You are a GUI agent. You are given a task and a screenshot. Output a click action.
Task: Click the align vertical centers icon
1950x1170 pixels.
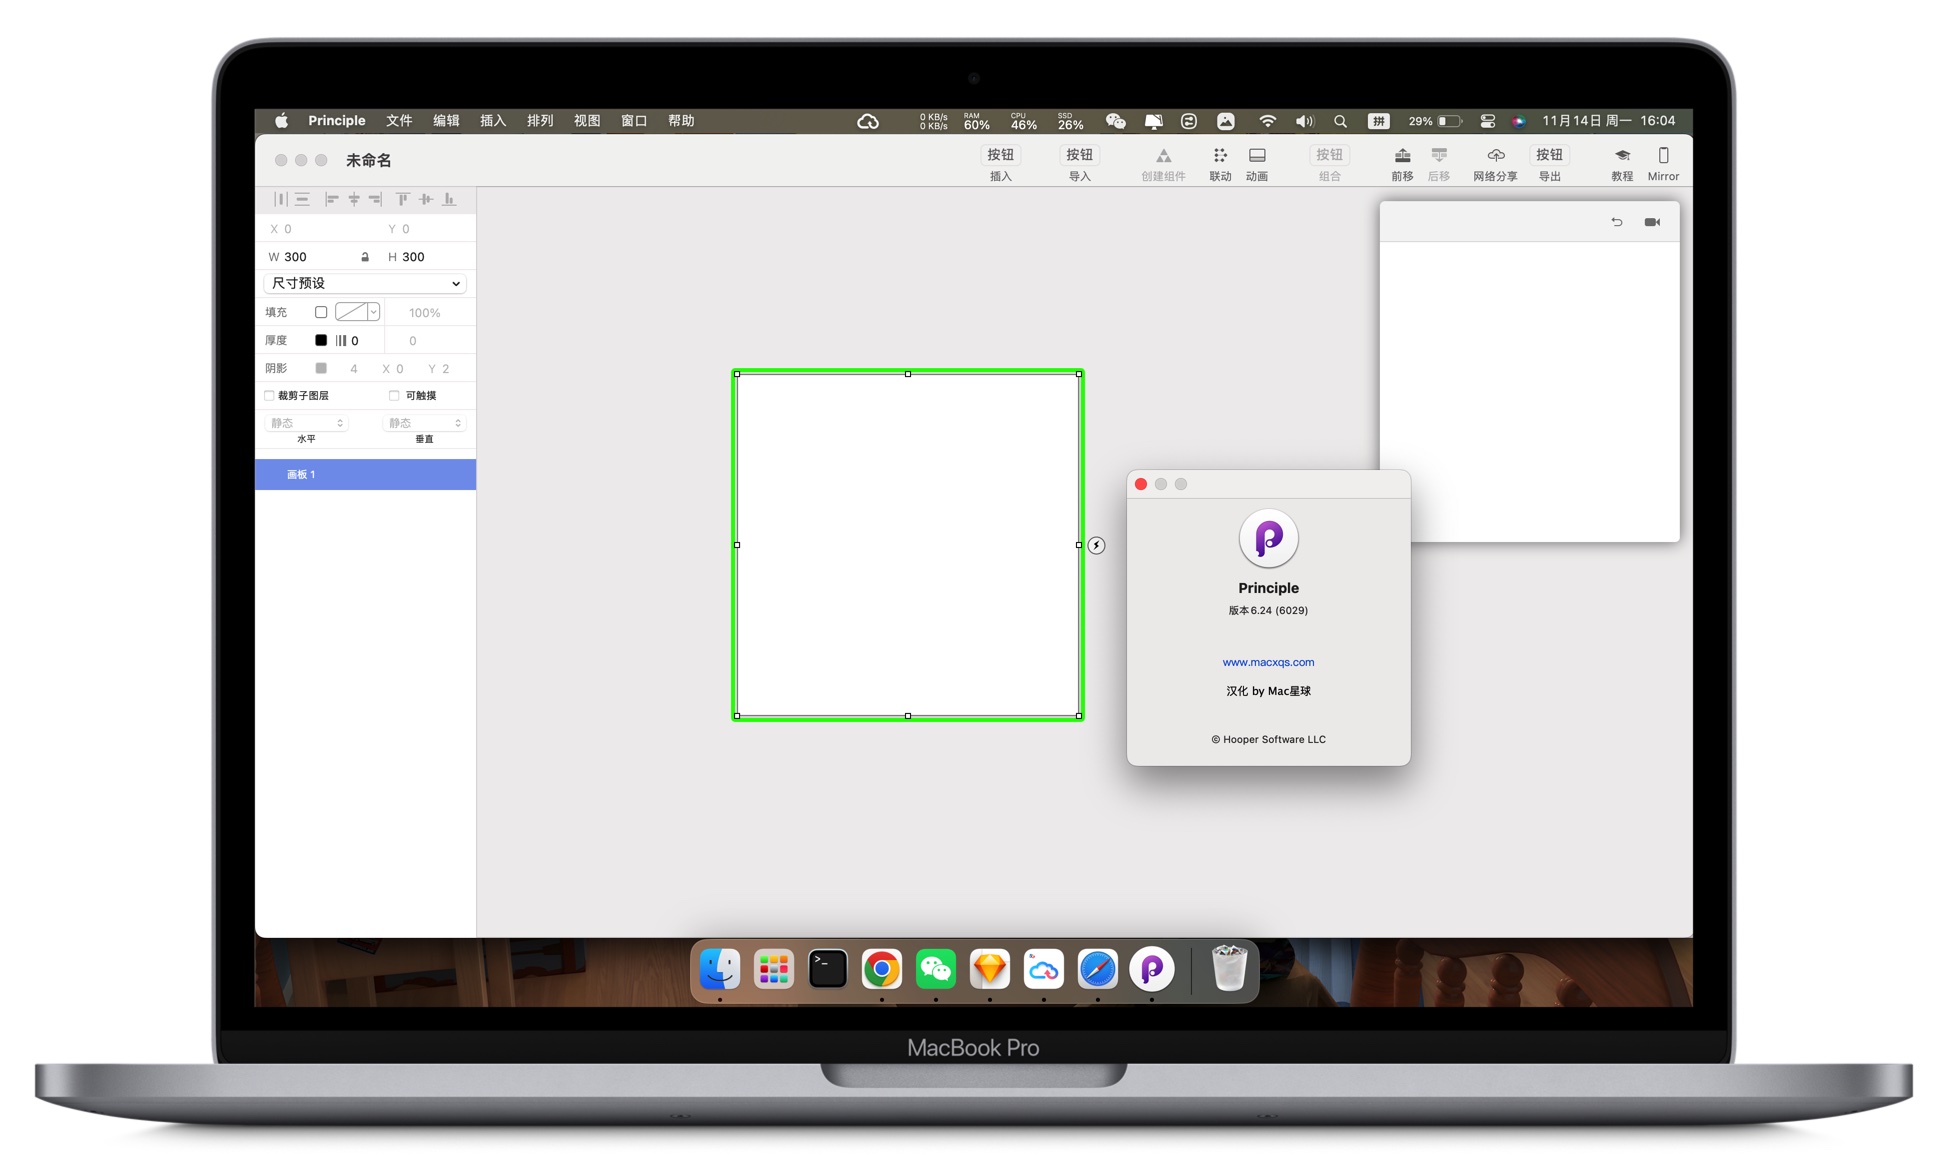pyautogui.click(x=426, y=199)
